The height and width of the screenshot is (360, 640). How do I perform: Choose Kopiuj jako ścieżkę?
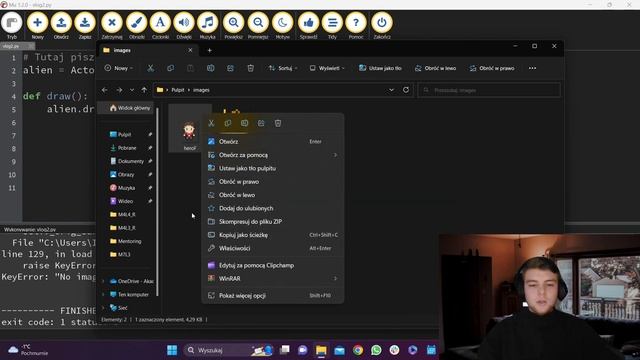(273, 235)
